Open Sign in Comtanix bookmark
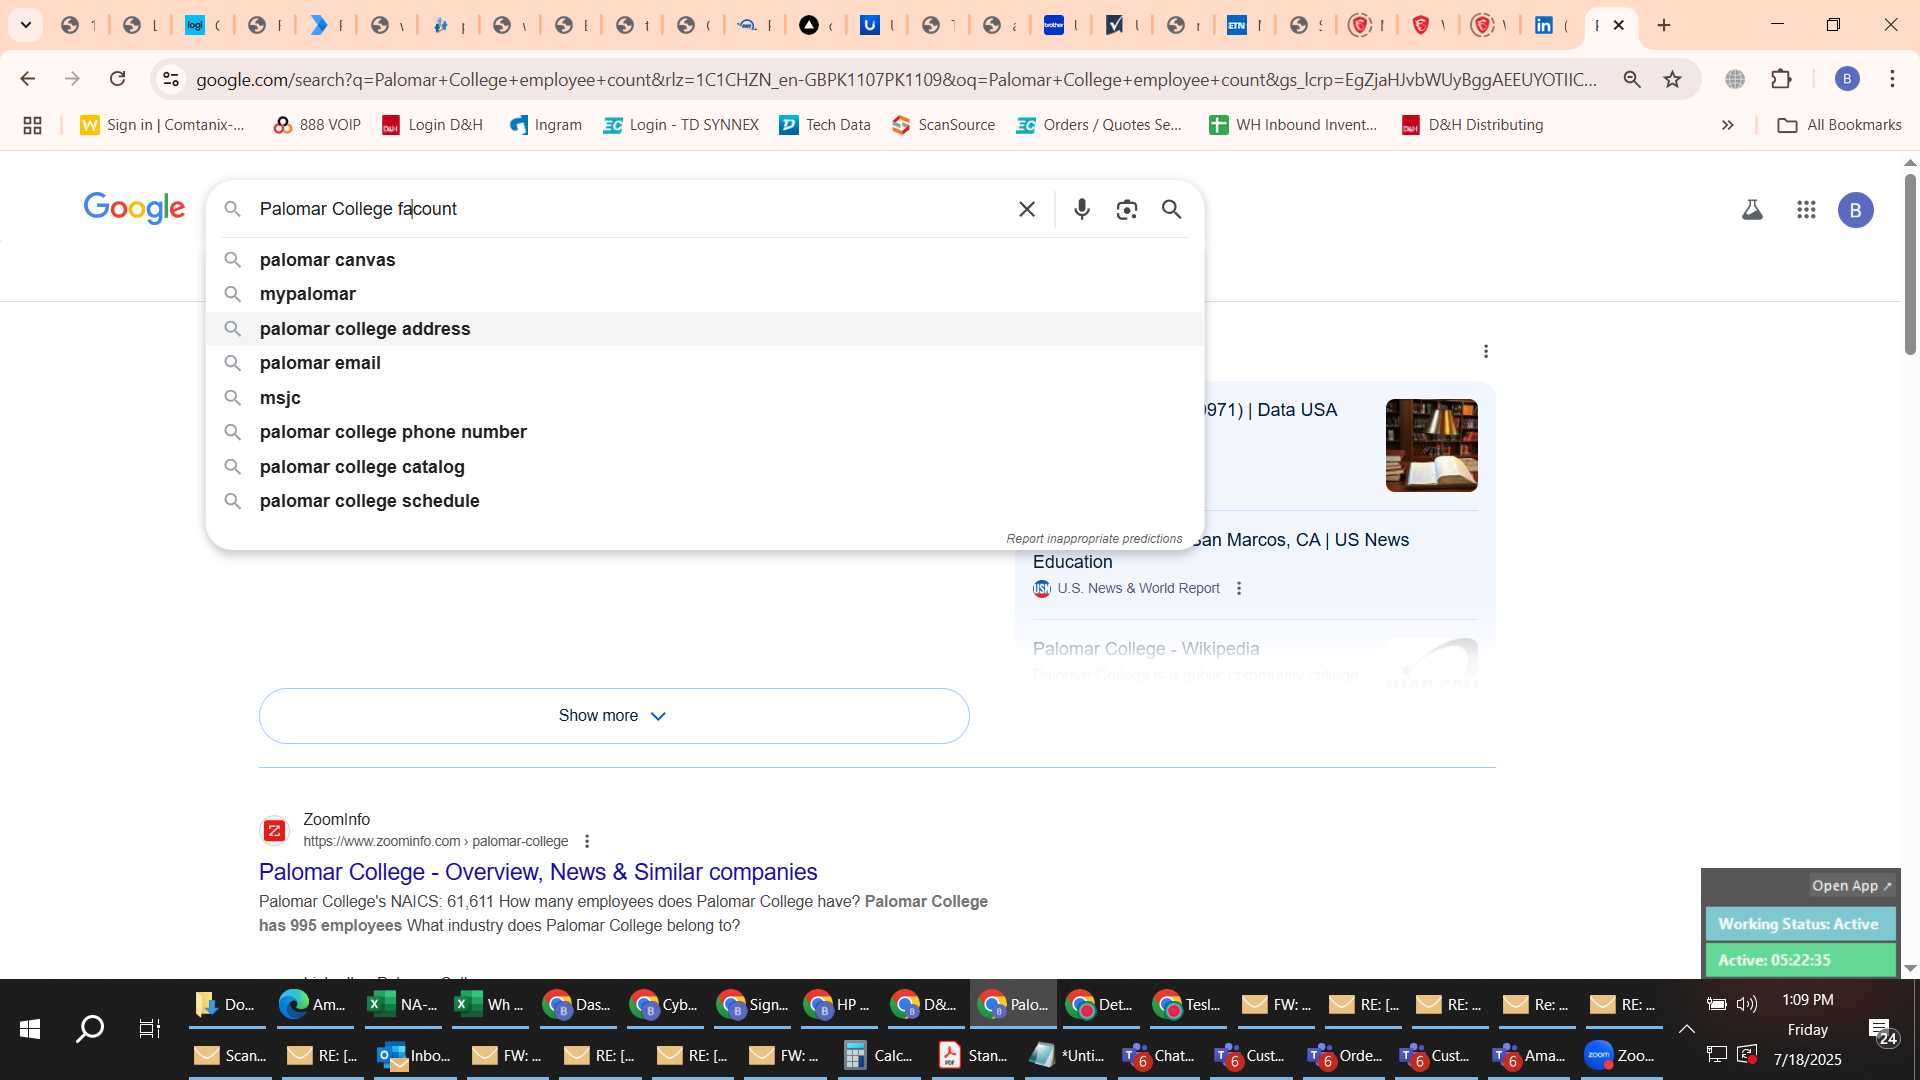The image size is (1920, 1080). [x=162, y=125]
